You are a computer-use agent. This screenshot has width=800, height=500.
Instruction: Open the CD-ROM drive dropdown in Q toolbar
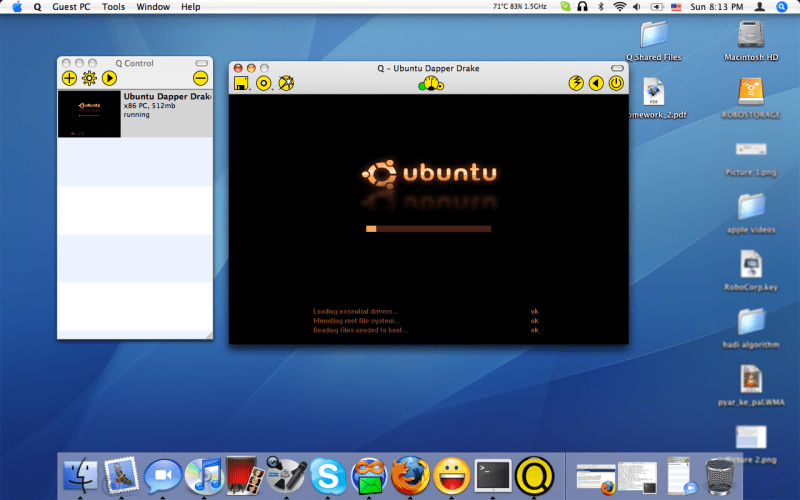tap(264, 83)
